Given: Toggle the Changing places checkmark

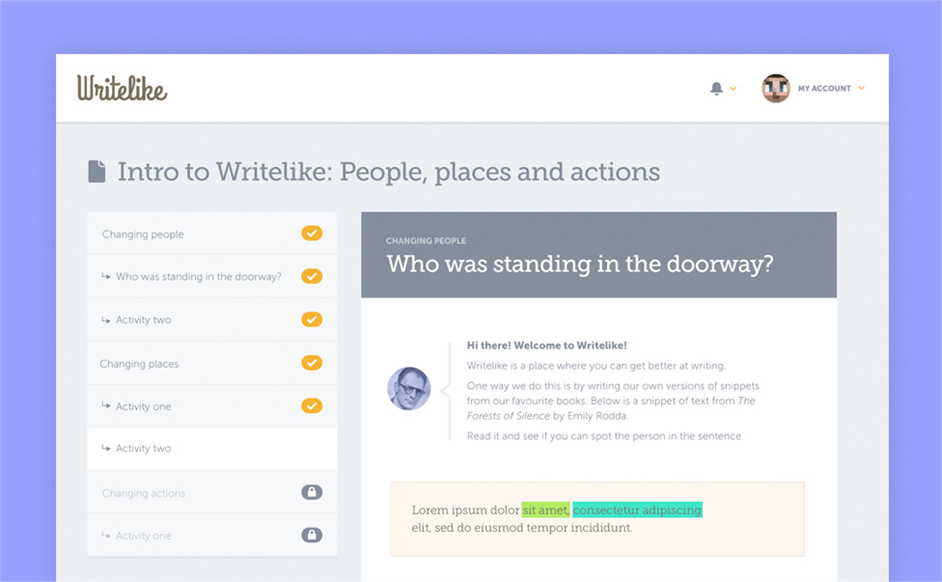Looking at the screenshot, I should click(x=312, y=363).
